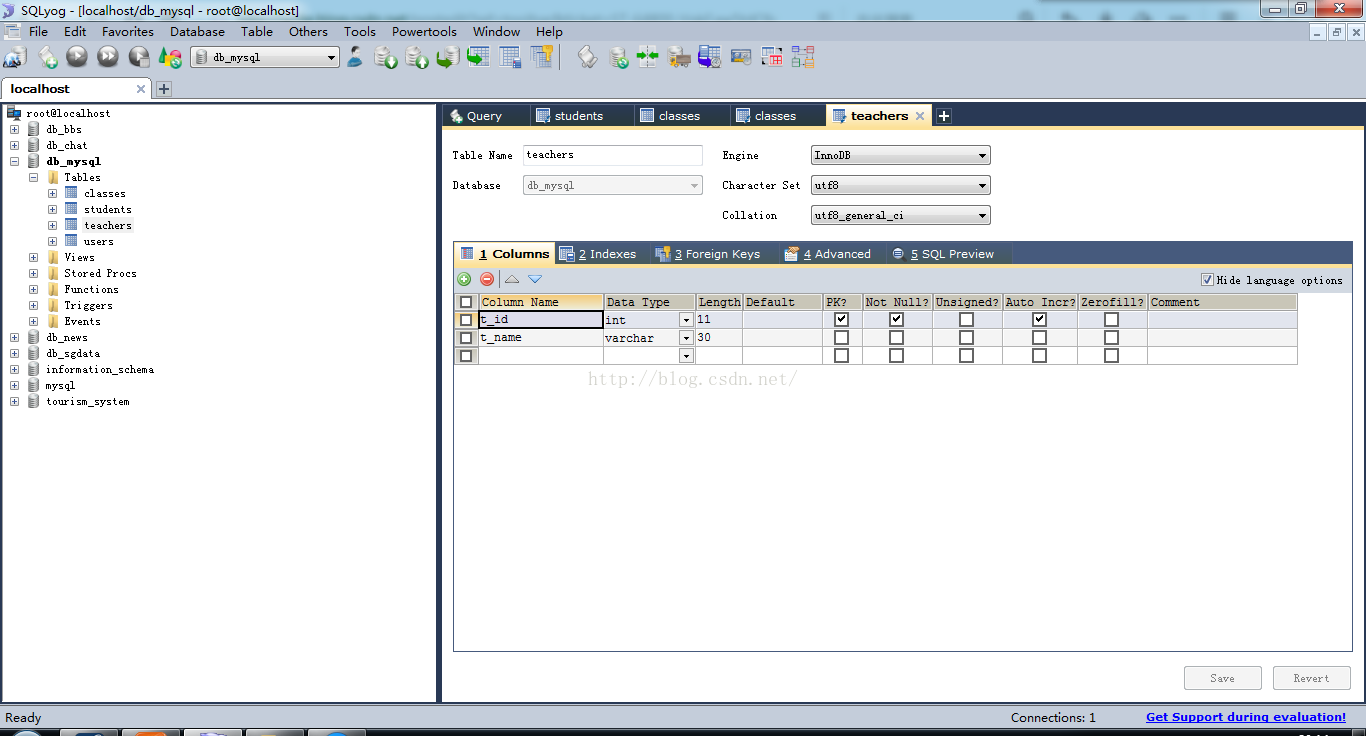Open the schema designer icon

(x=803, y=58)
